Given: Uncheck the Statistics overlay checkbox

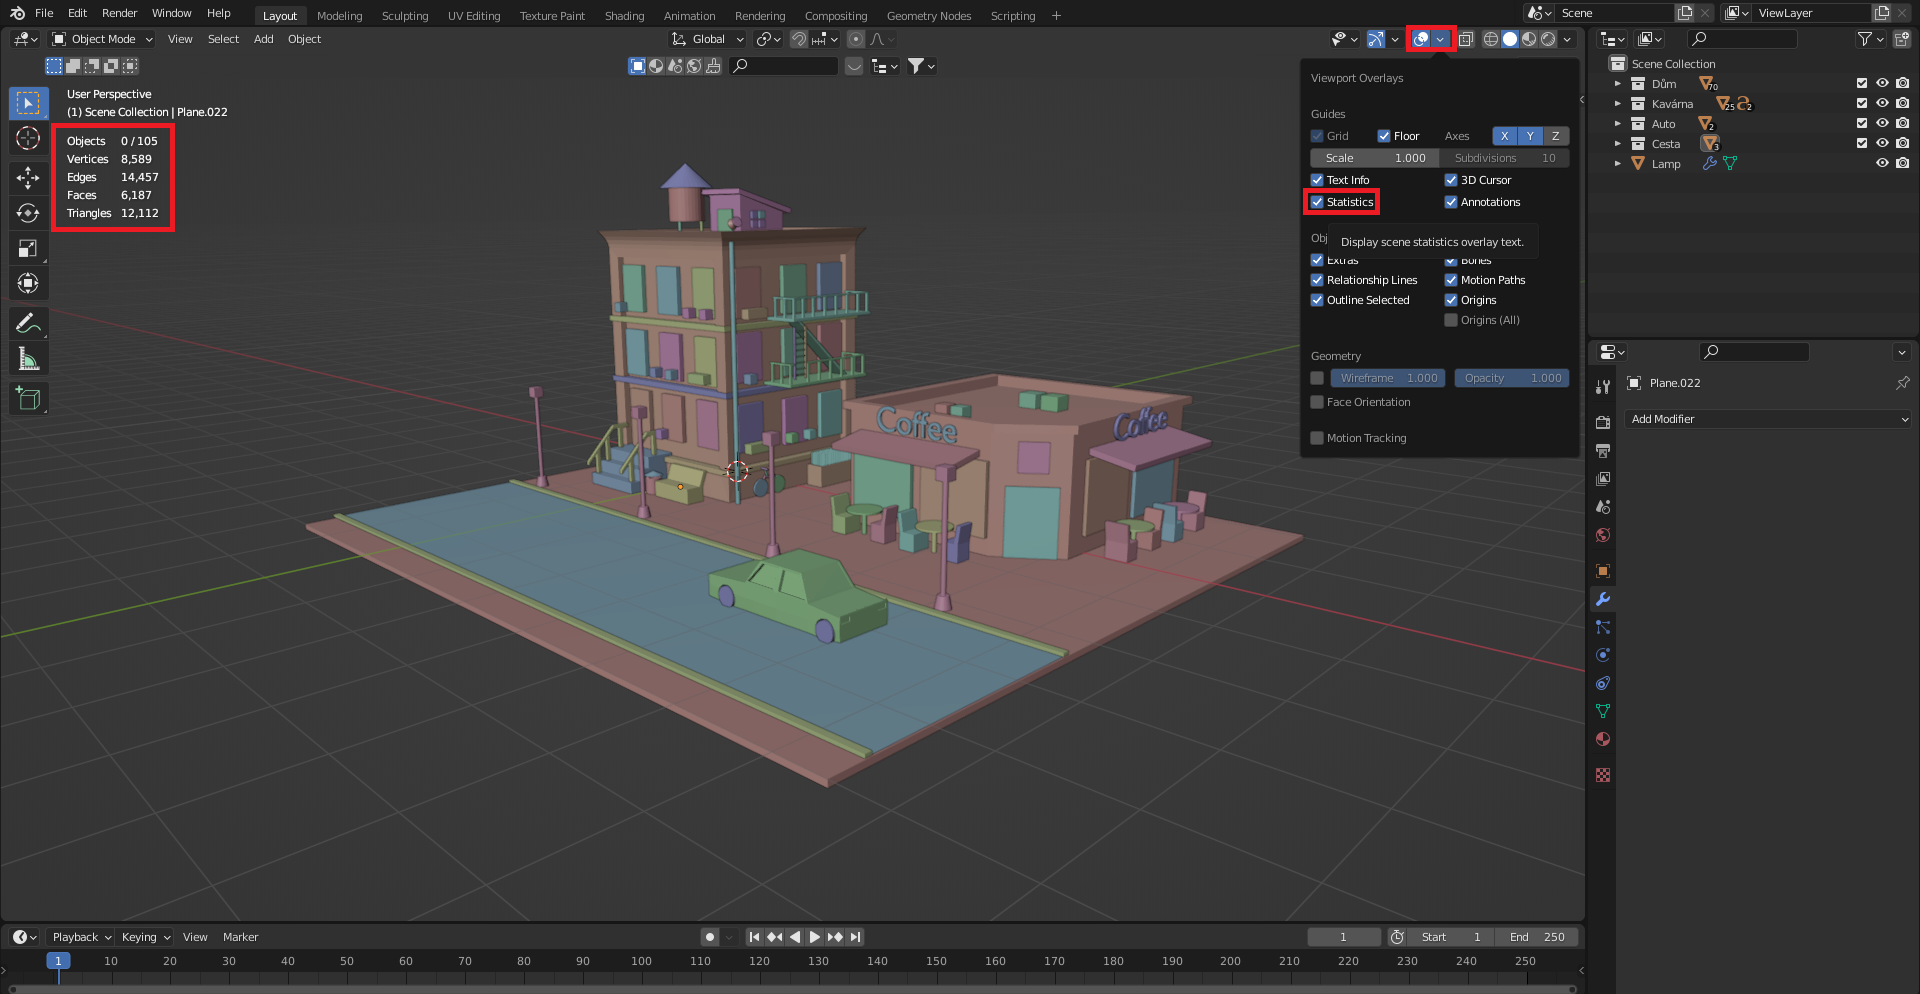Looking at the screenshot, I should click(x=1318, y=202).
